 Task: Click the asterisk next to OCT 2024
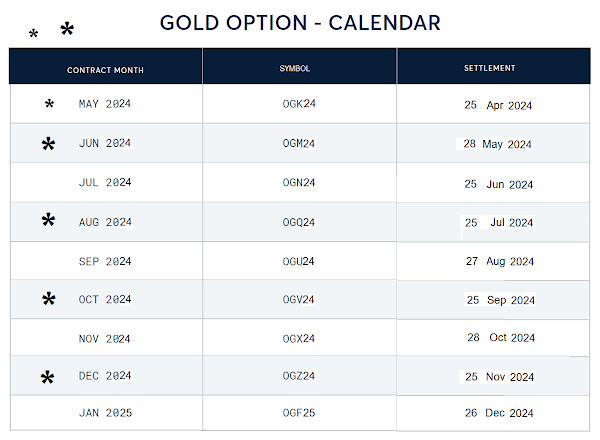(x=49, y=299)
